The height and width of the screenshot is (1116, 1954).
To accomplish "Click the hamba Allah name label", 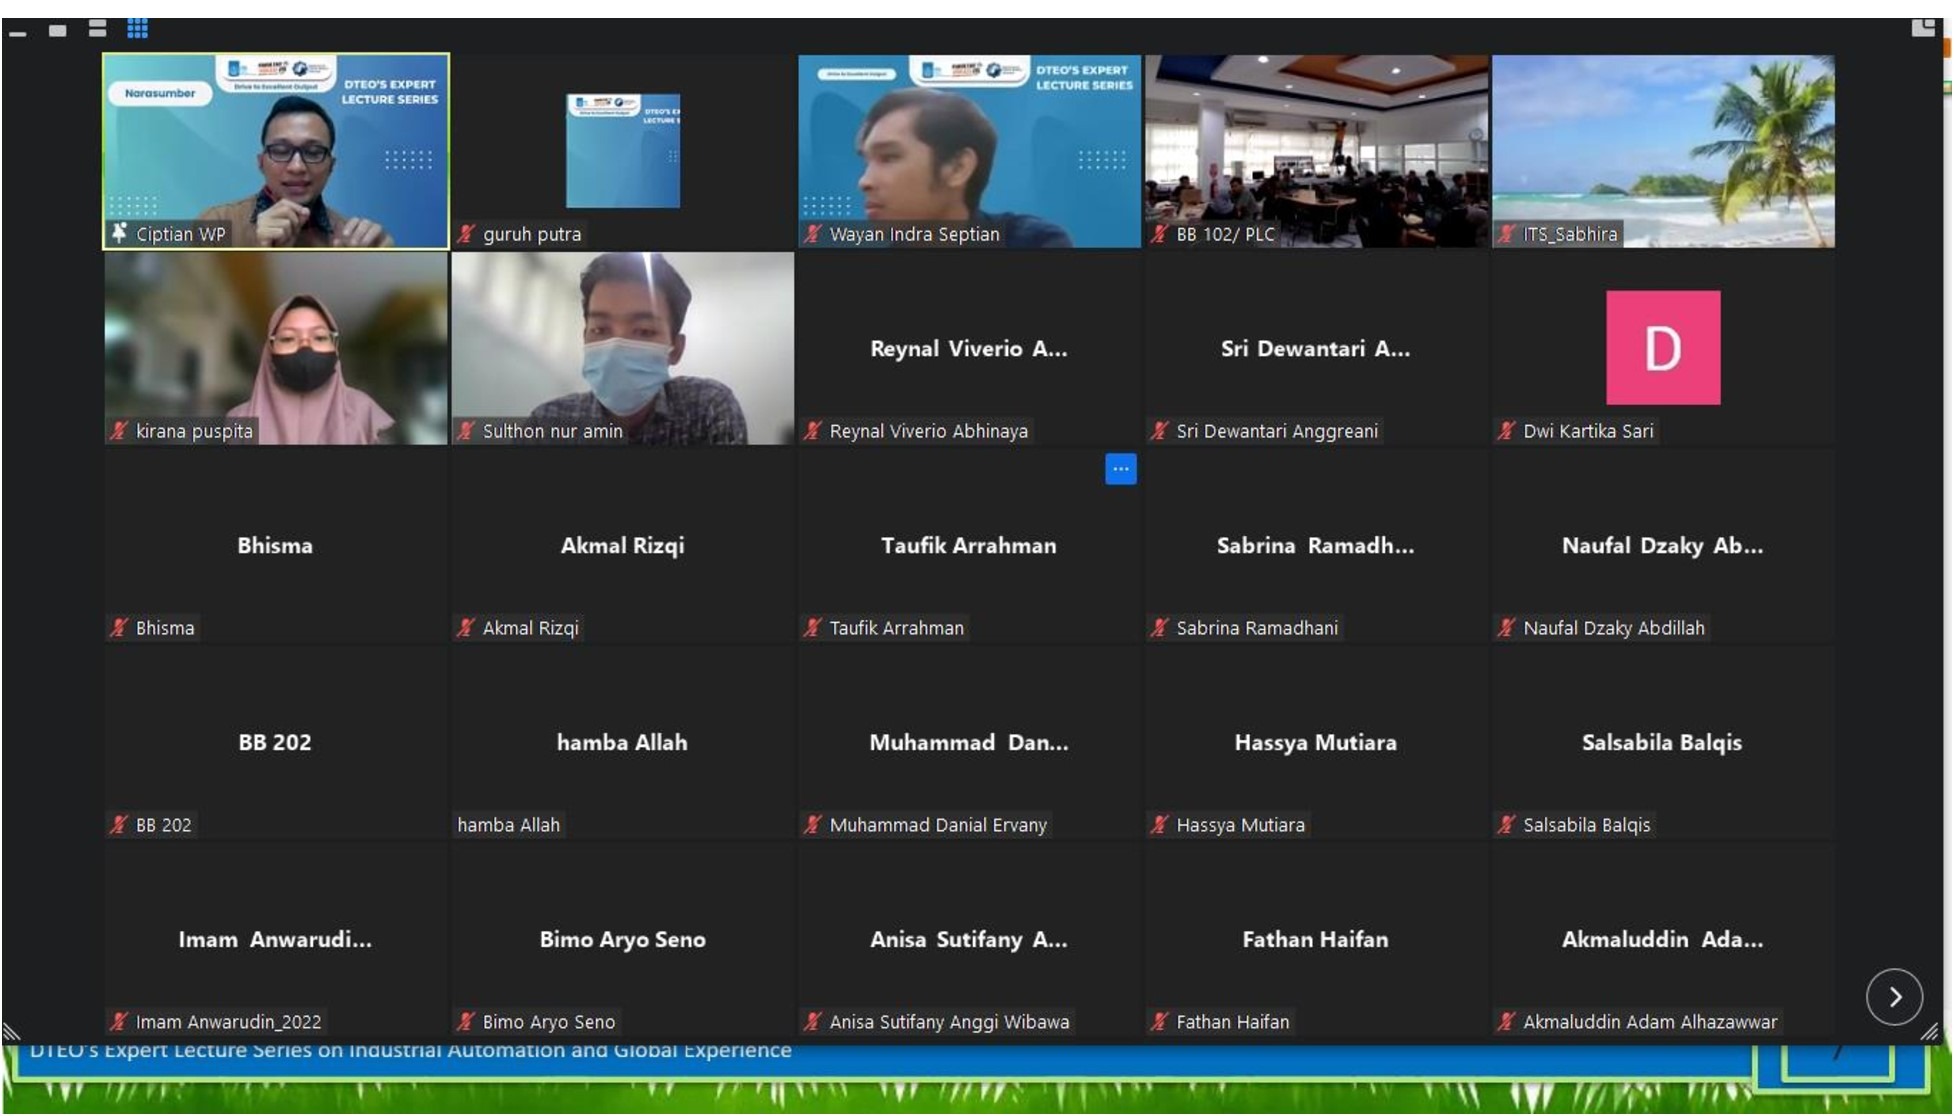I will pos(508,825).
